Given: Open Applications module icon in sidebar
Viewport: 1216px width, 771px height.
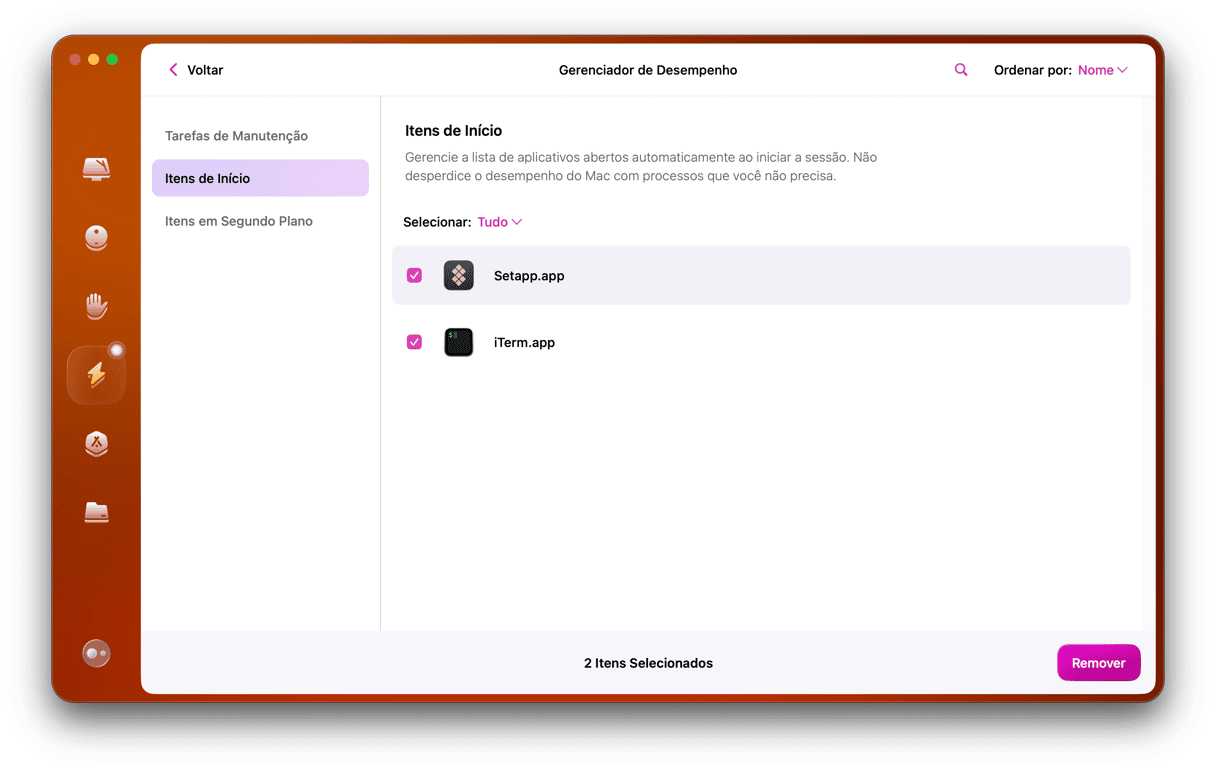Looking at the screenshot, I should coord(96,444).
